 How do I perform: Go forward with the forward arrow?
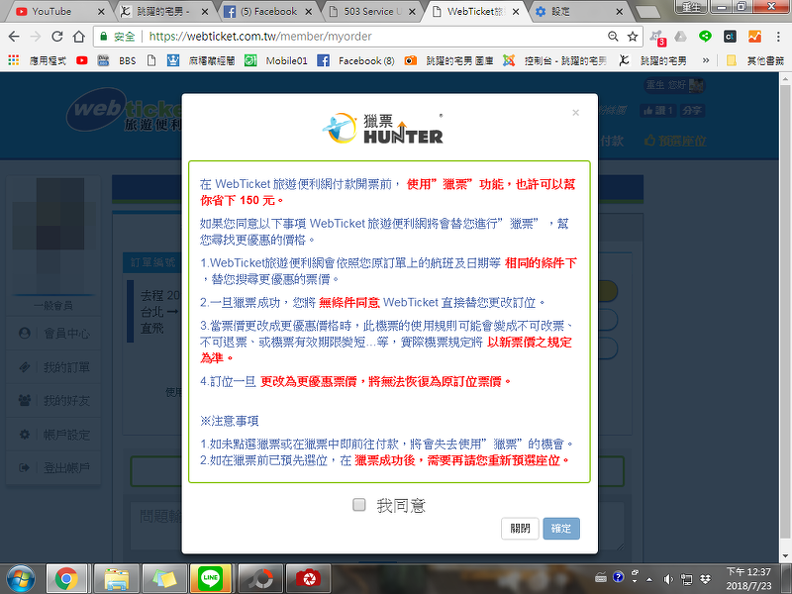click(x=35, y=36)
